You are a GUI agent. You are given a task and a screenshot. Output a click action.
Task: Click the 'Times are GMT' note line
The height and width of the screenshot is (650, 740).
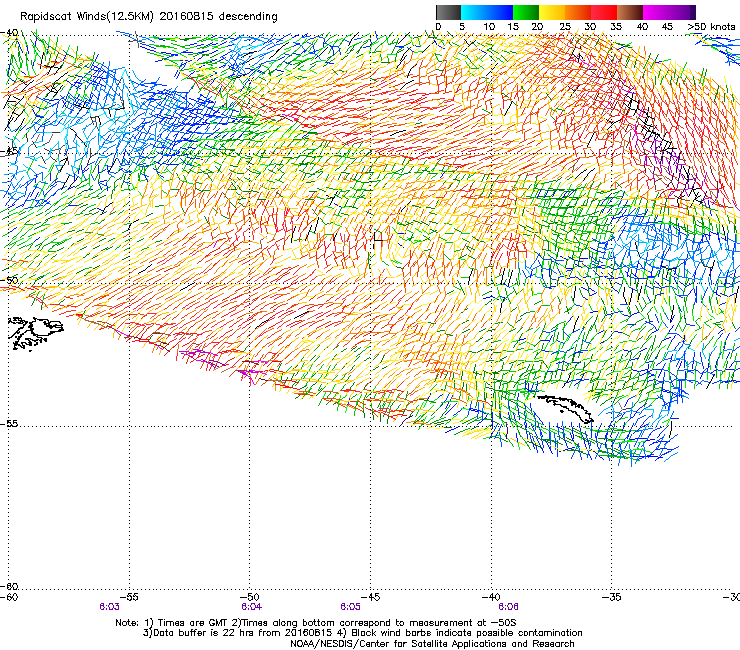[316, 623]
